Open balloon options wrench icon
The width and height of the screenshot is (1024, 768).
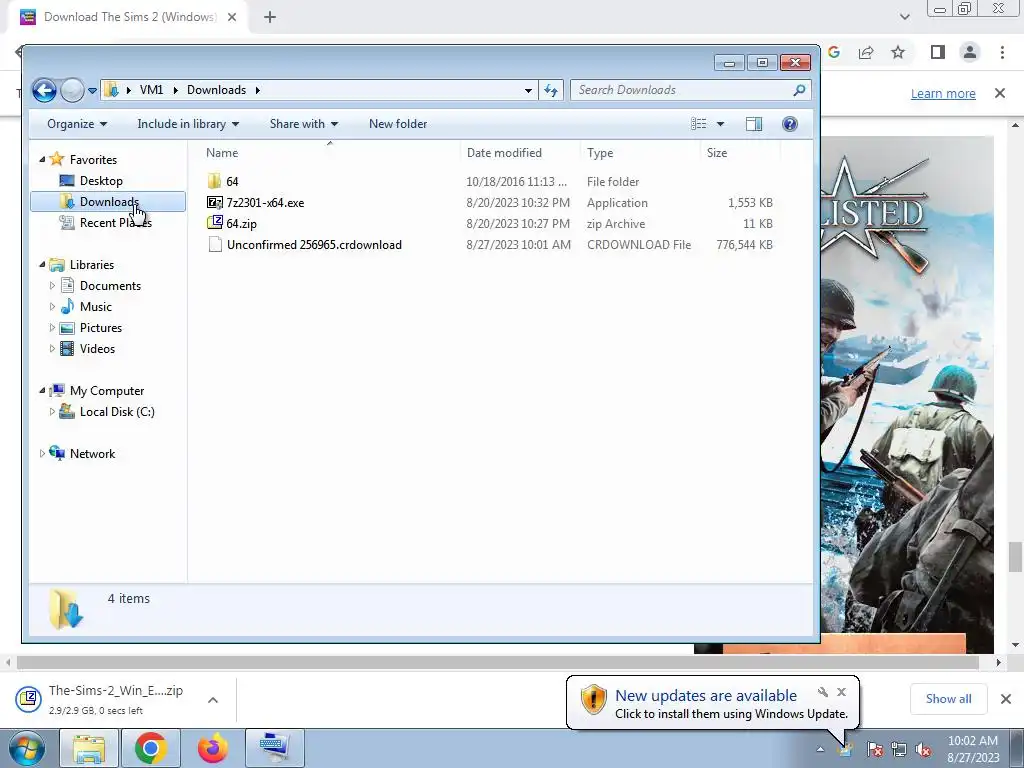823,692
